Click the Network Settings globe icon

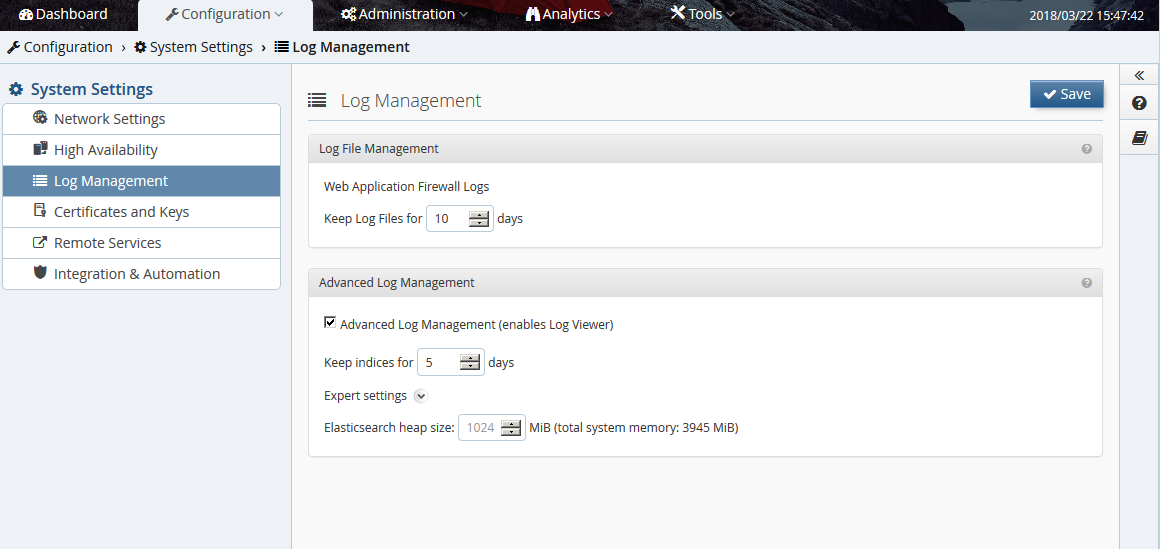tap(40, 118)
